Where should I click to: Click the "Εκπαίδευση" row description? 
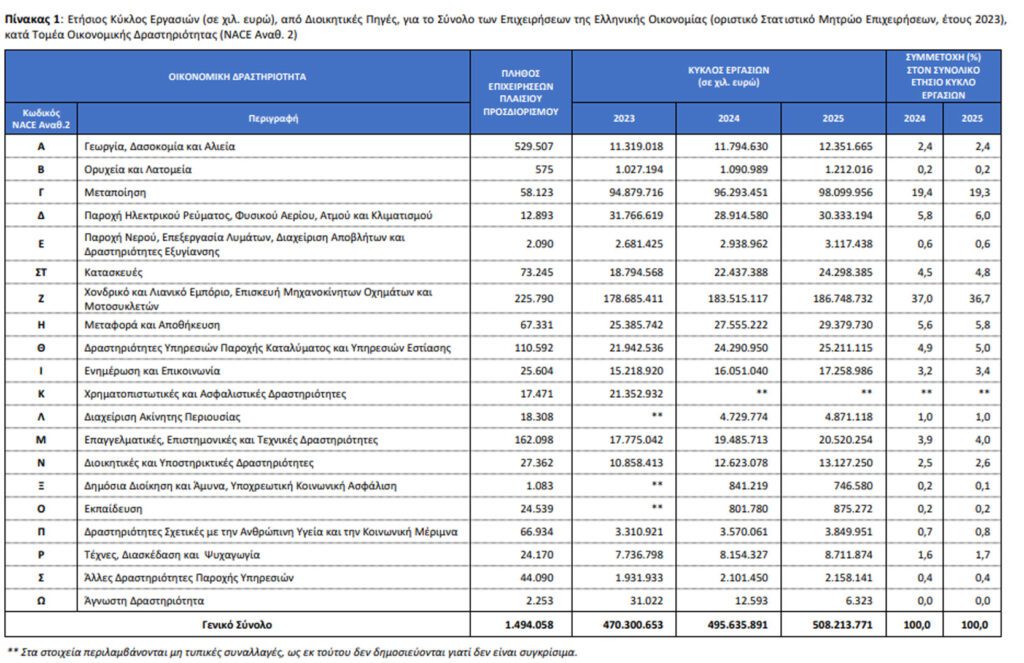(114, 508)
